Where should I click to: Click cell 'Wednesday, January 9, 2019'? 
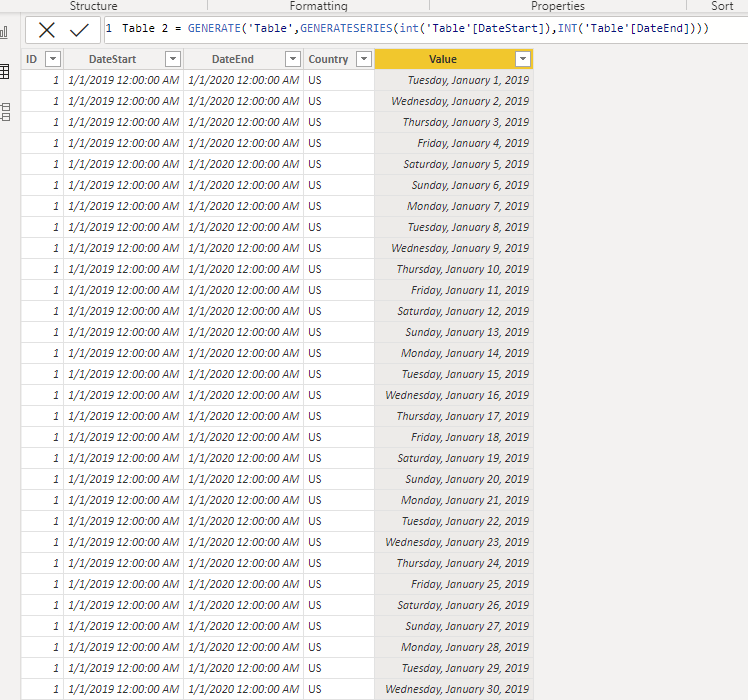(x=454, y=248)
